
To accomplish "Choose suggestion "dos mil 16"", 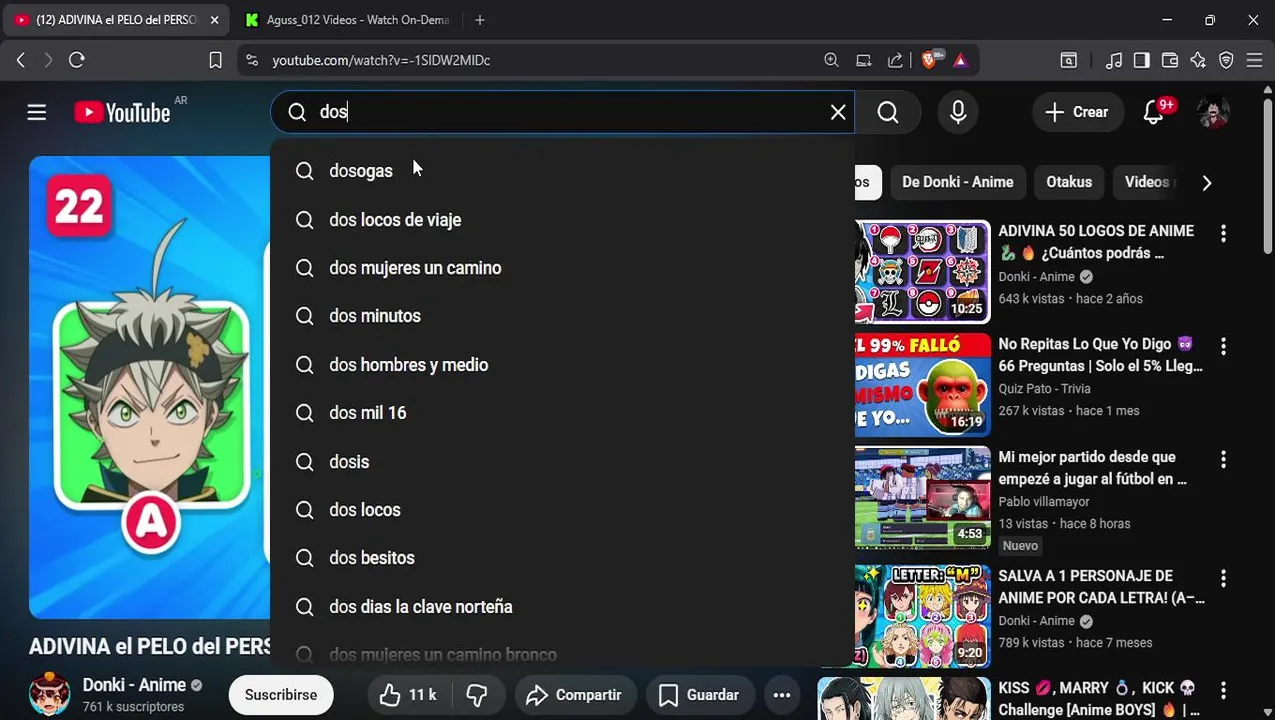I will click(x=562, y=413).
